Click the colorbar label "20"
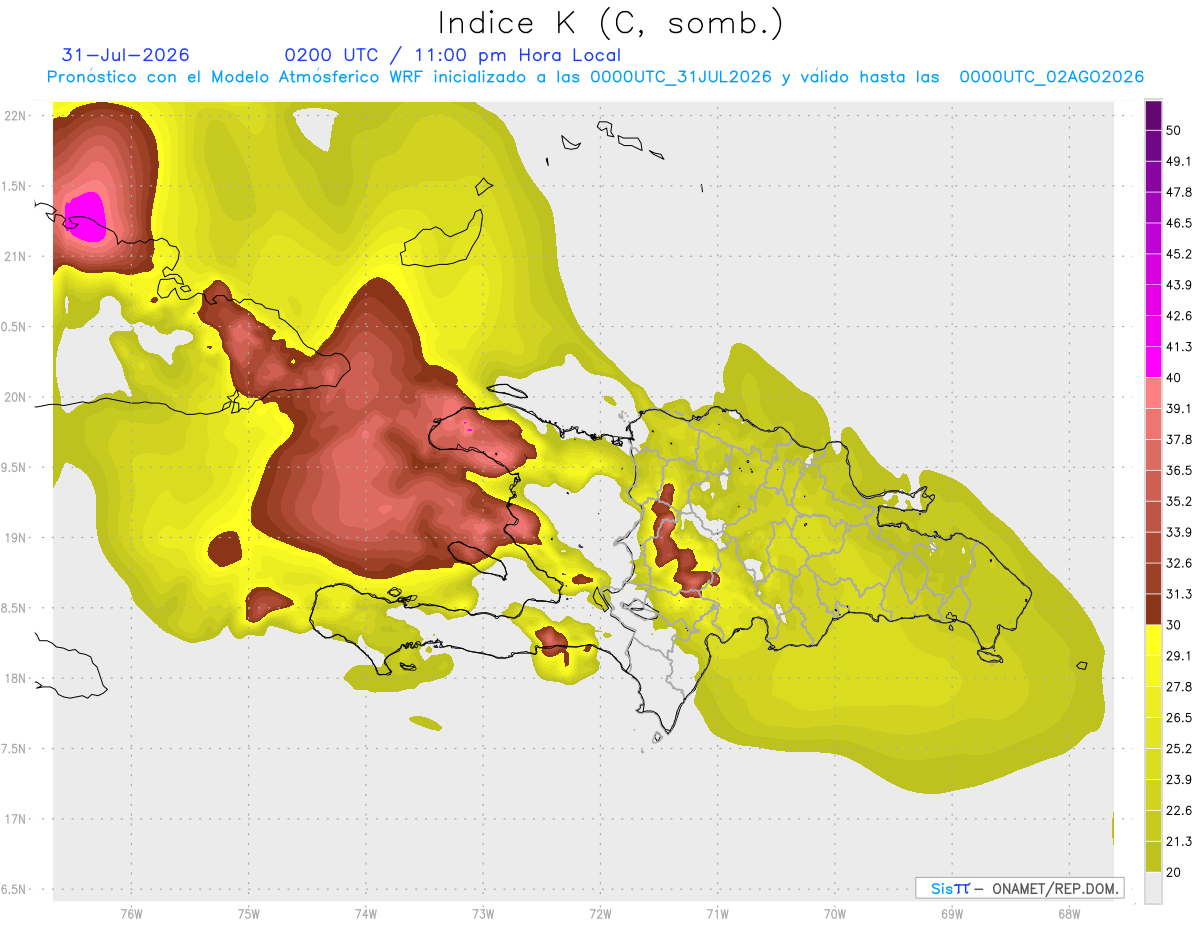Viewport: 1200px width, 927px height. click(x=1174, y=873)
